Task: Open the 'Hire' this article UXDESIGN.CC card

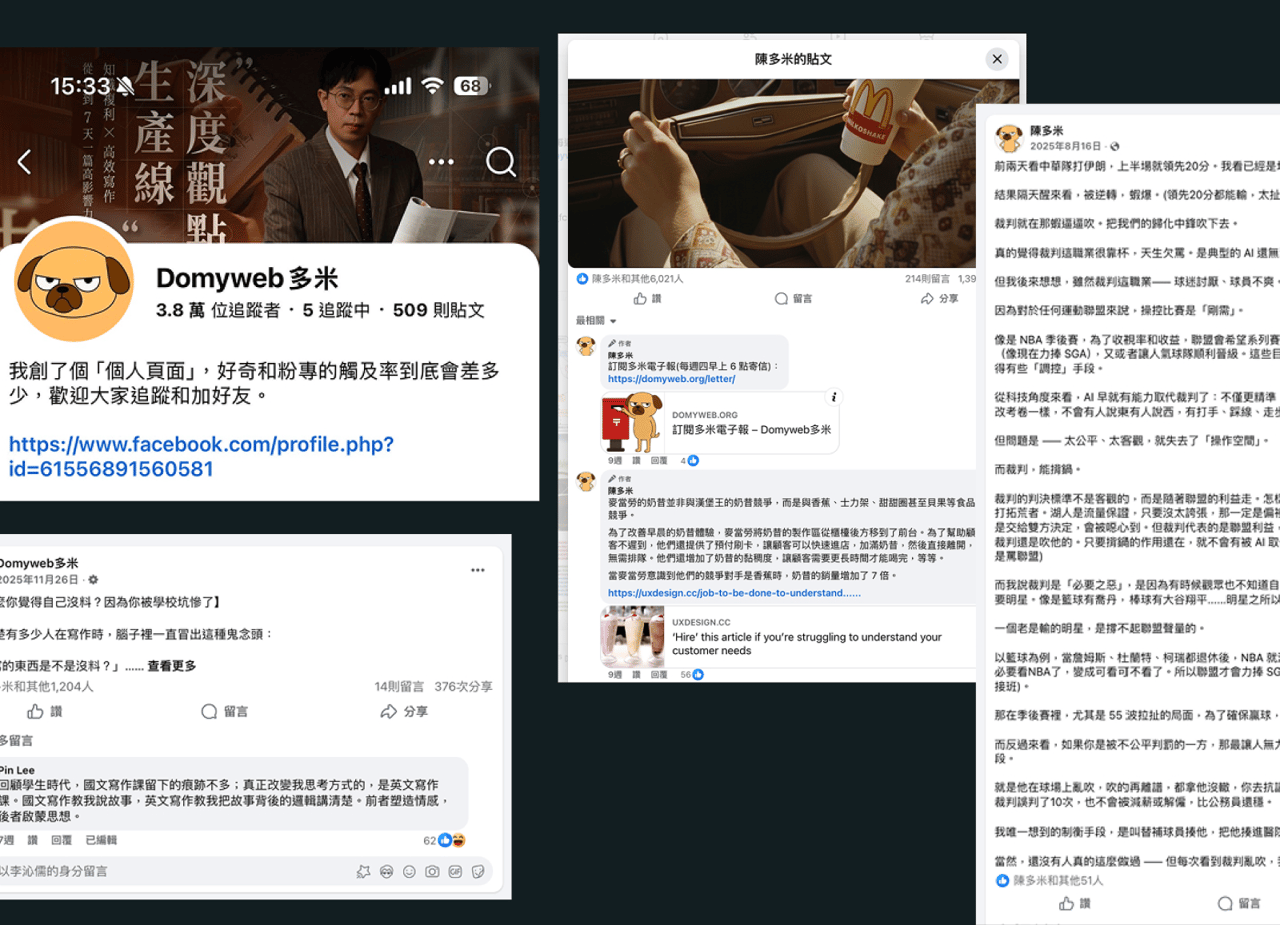Action: pos(788,636)
